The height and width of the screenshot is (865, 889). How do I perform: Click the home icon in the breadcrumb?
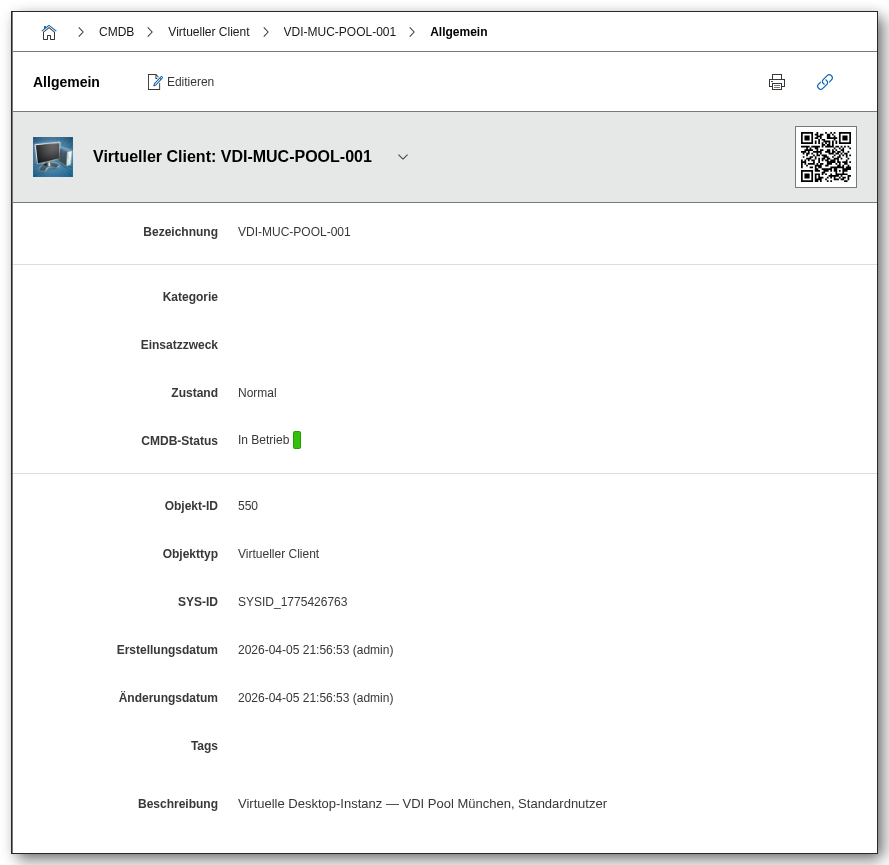click(x=48, y=31)
